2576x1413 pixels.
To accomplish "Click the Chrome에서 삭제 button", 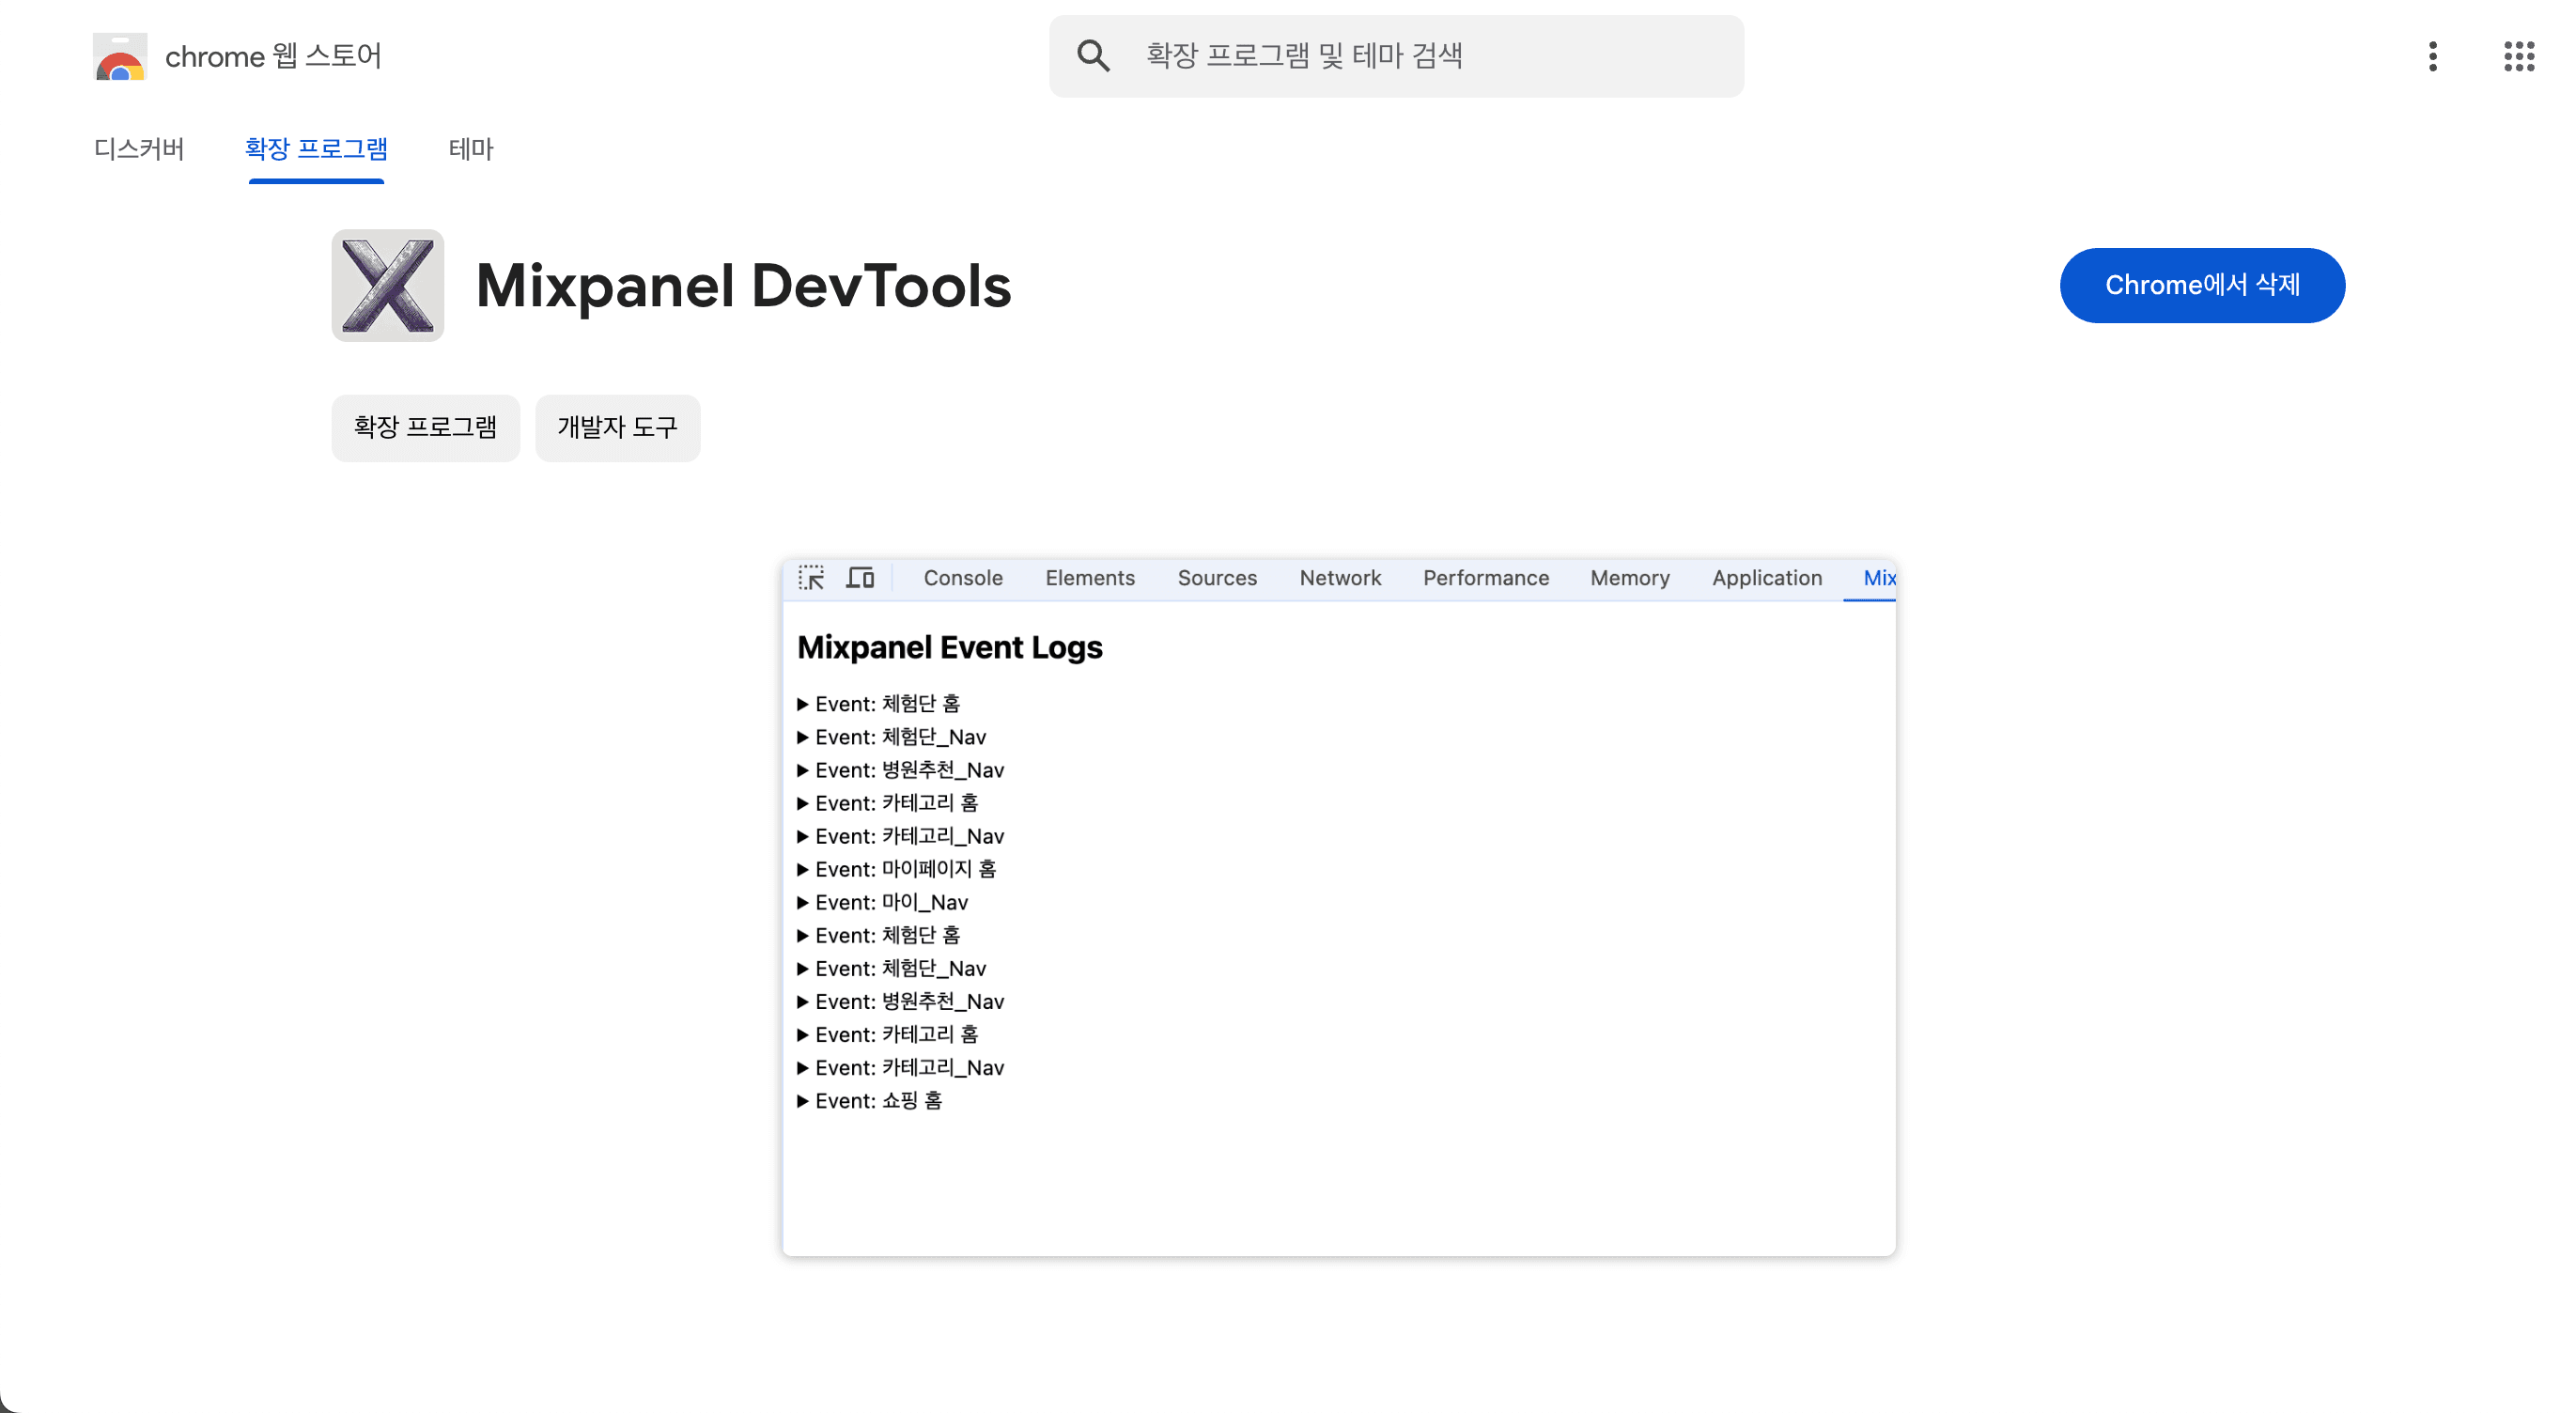I will coord(2202,285).
